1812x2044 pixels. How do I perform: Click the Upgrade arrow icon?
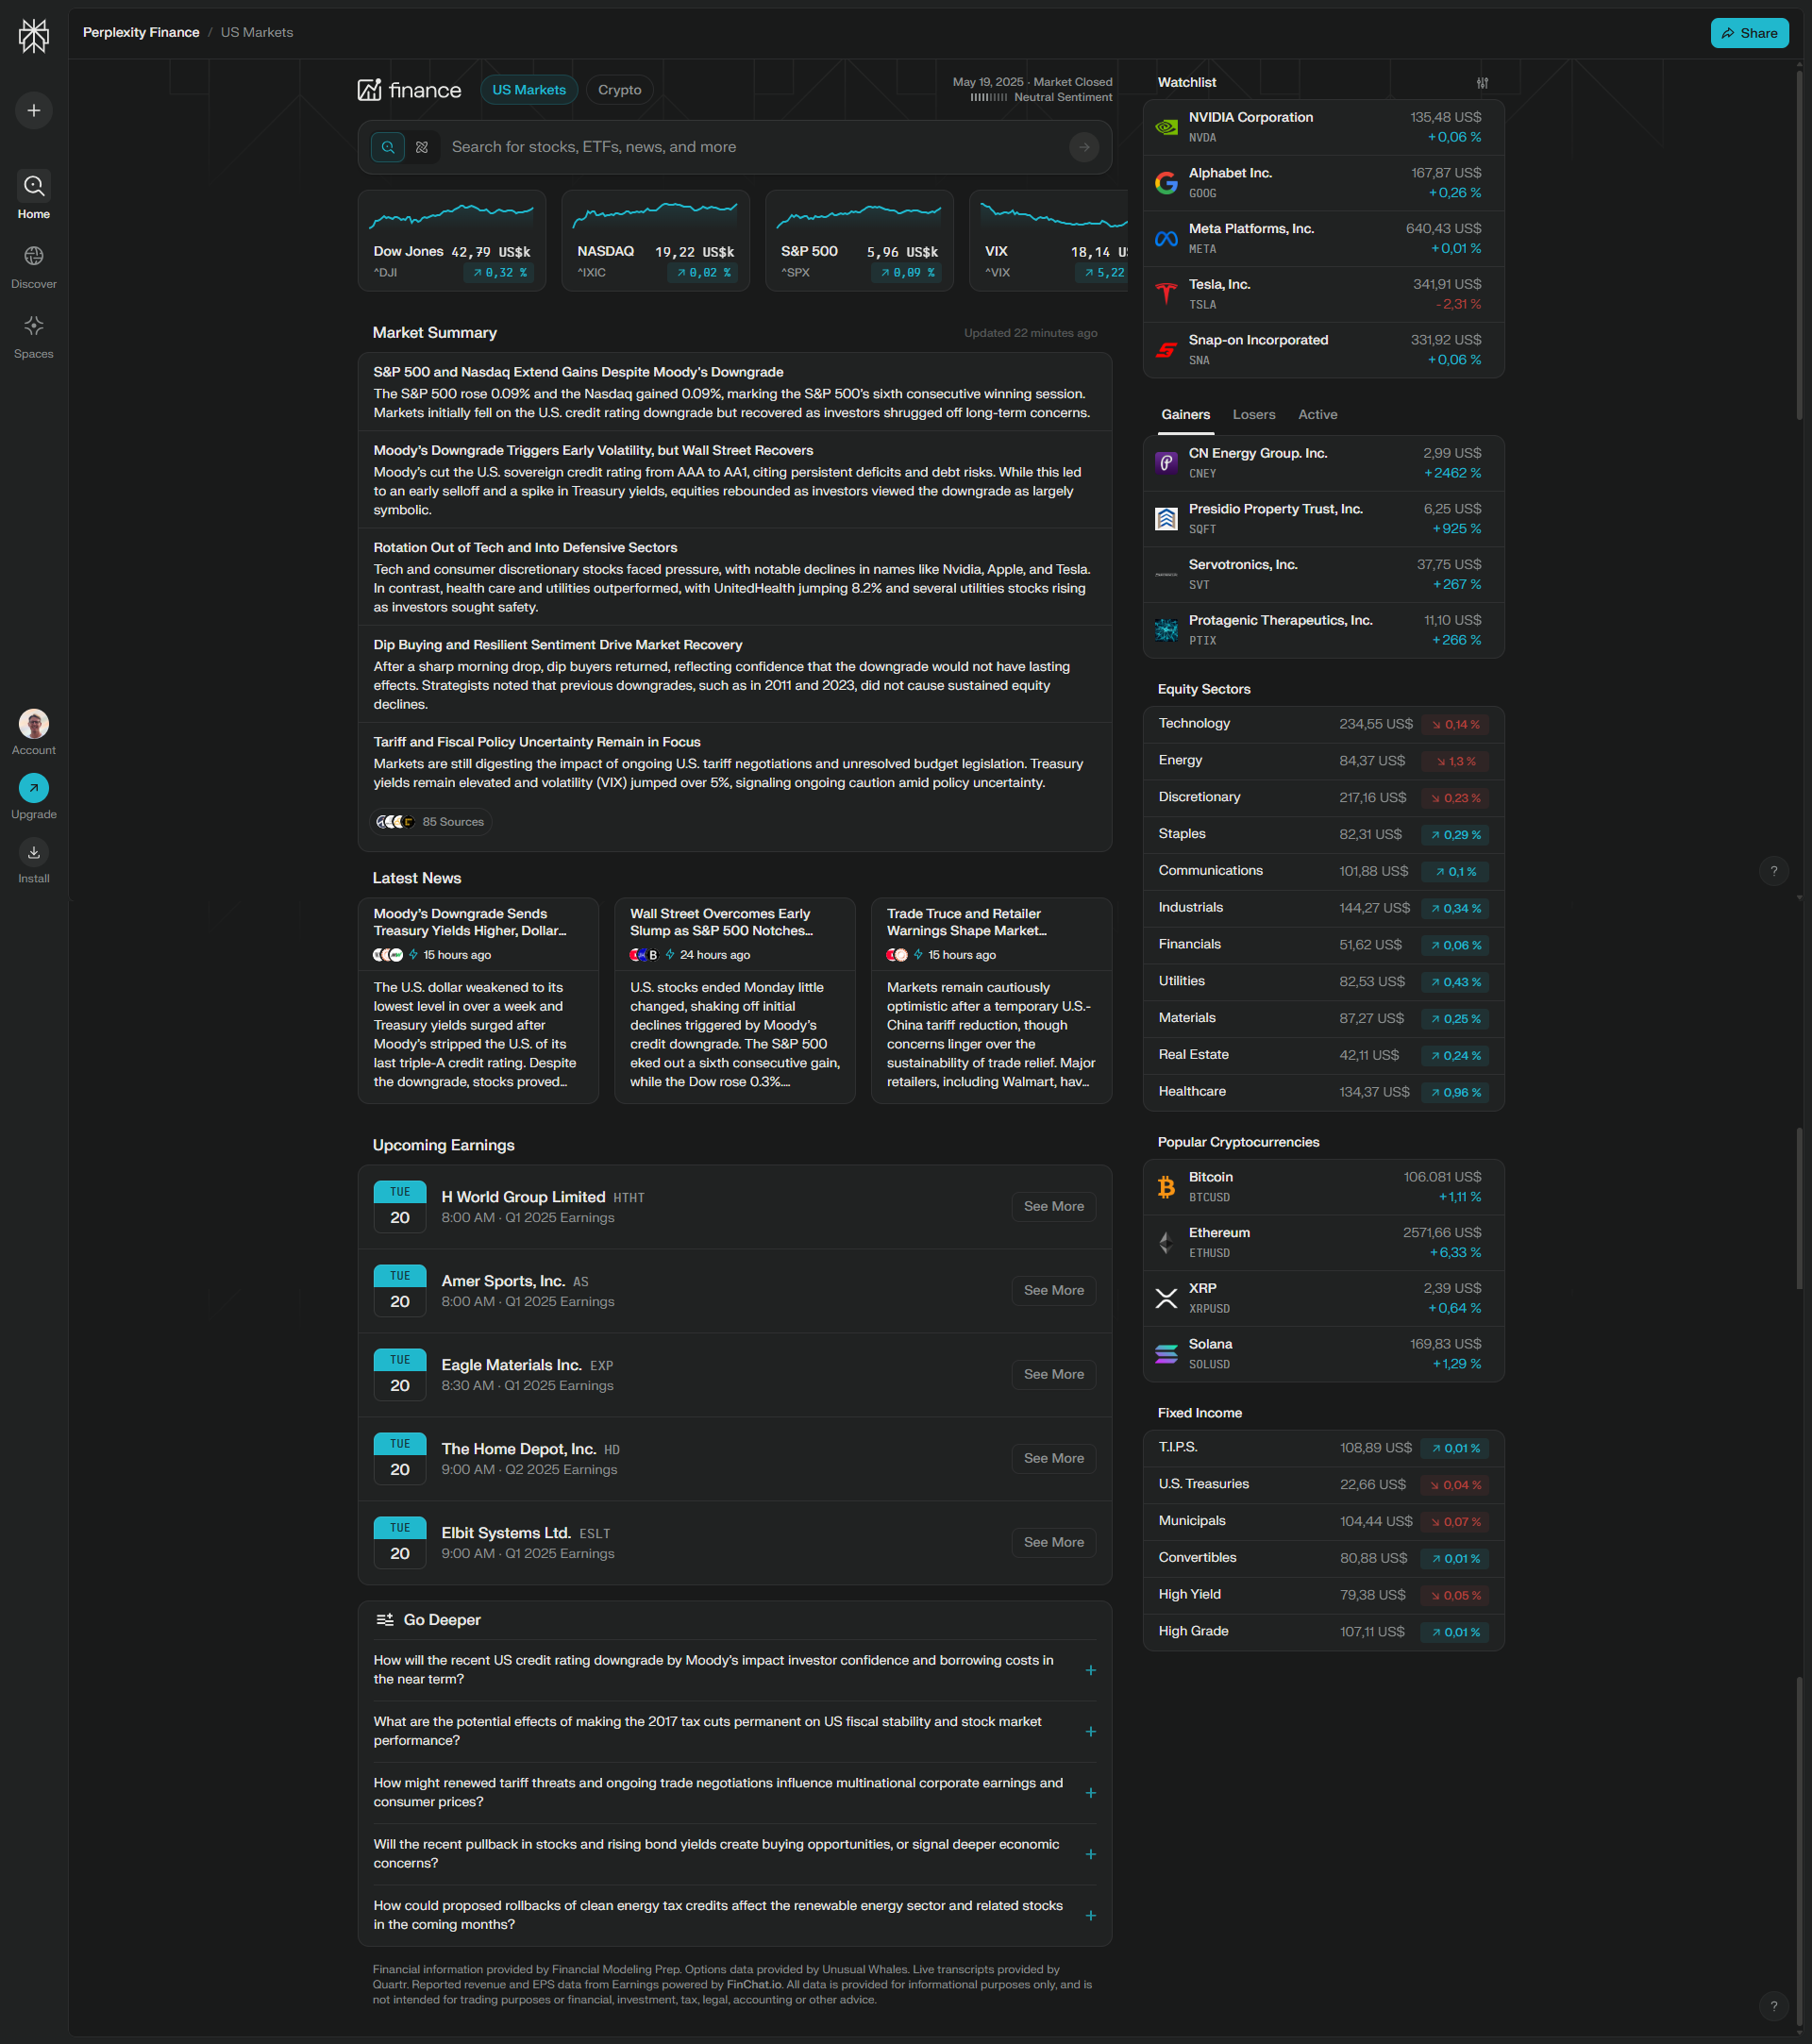pyautogui.click(x=33, y=788)
